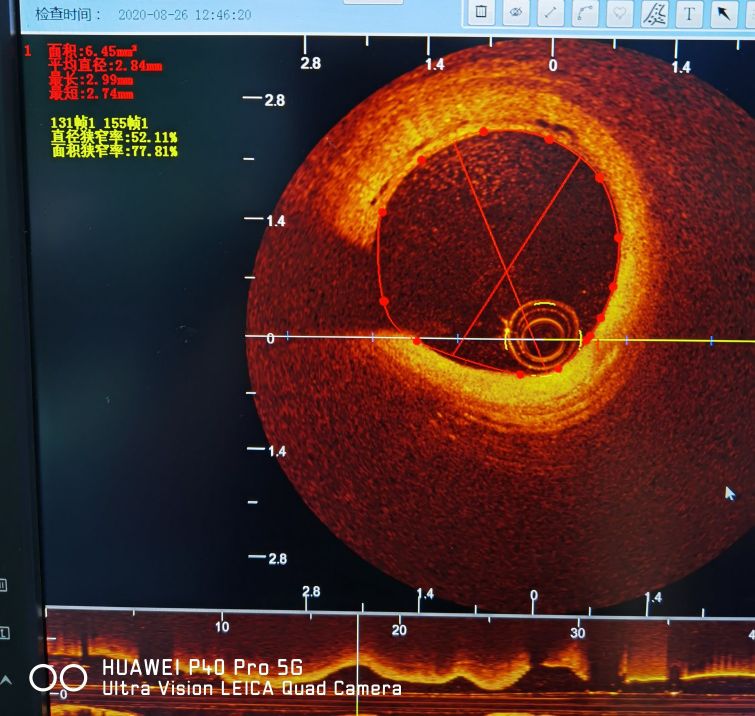Viewport: 755px width, 716px height.
Task: Select the text annotation T tool
Action: 689,13
